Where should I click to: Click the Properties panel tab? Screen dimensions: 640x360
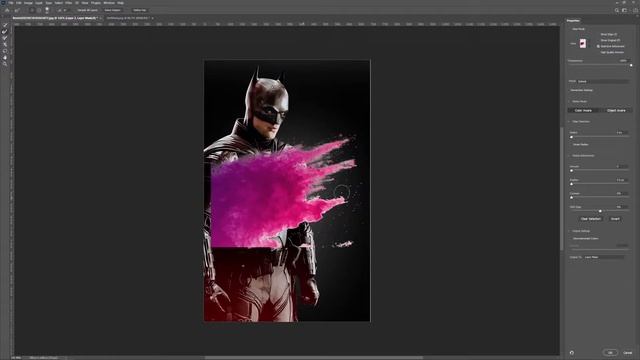tap(573, 20)
